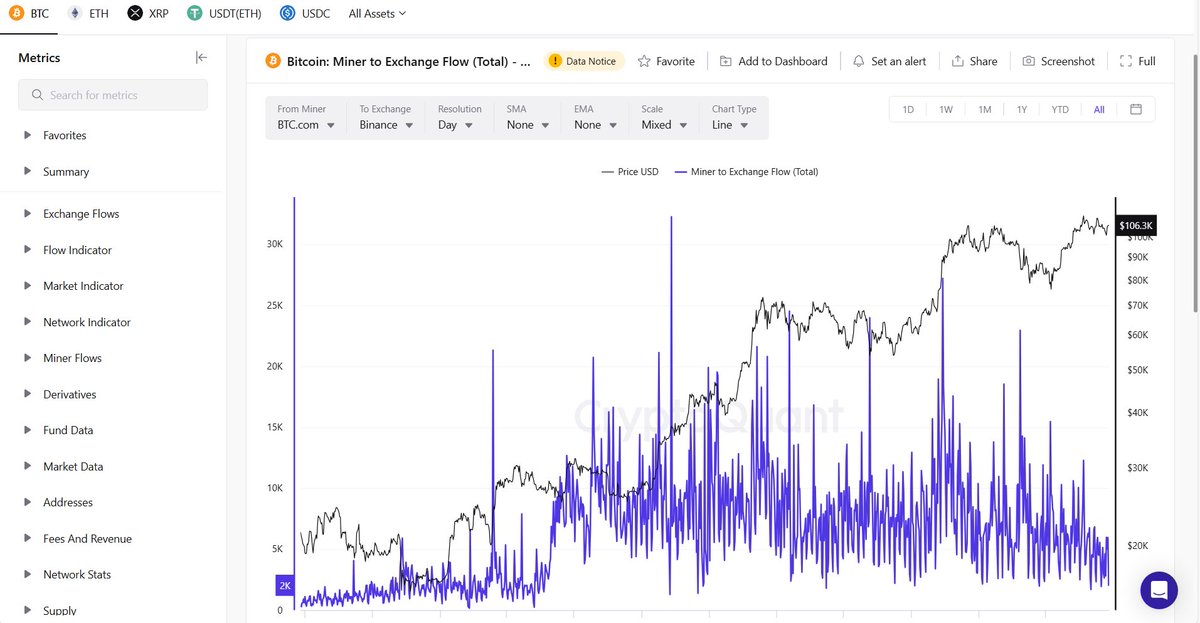This screenshot has height=623, width=1200.
Task: Select the All time range
Action: 1099,110
